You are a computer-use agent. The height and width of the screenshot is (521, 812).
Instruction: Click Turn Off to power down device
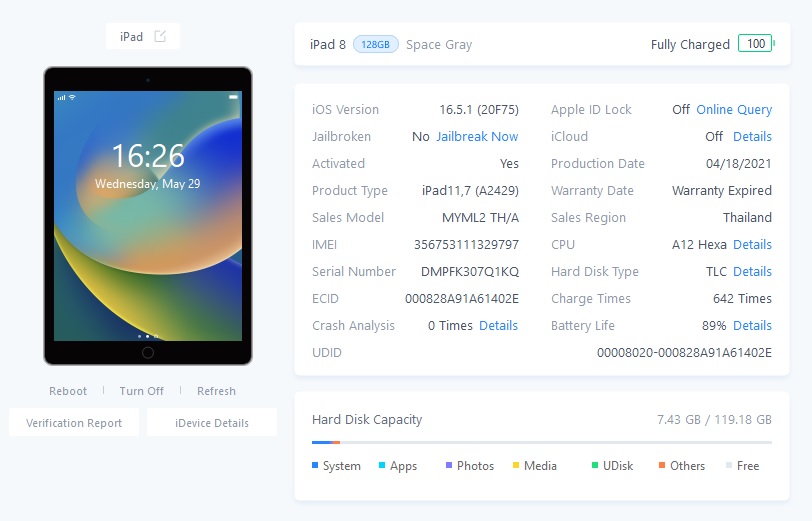click(x=141, y=391)
